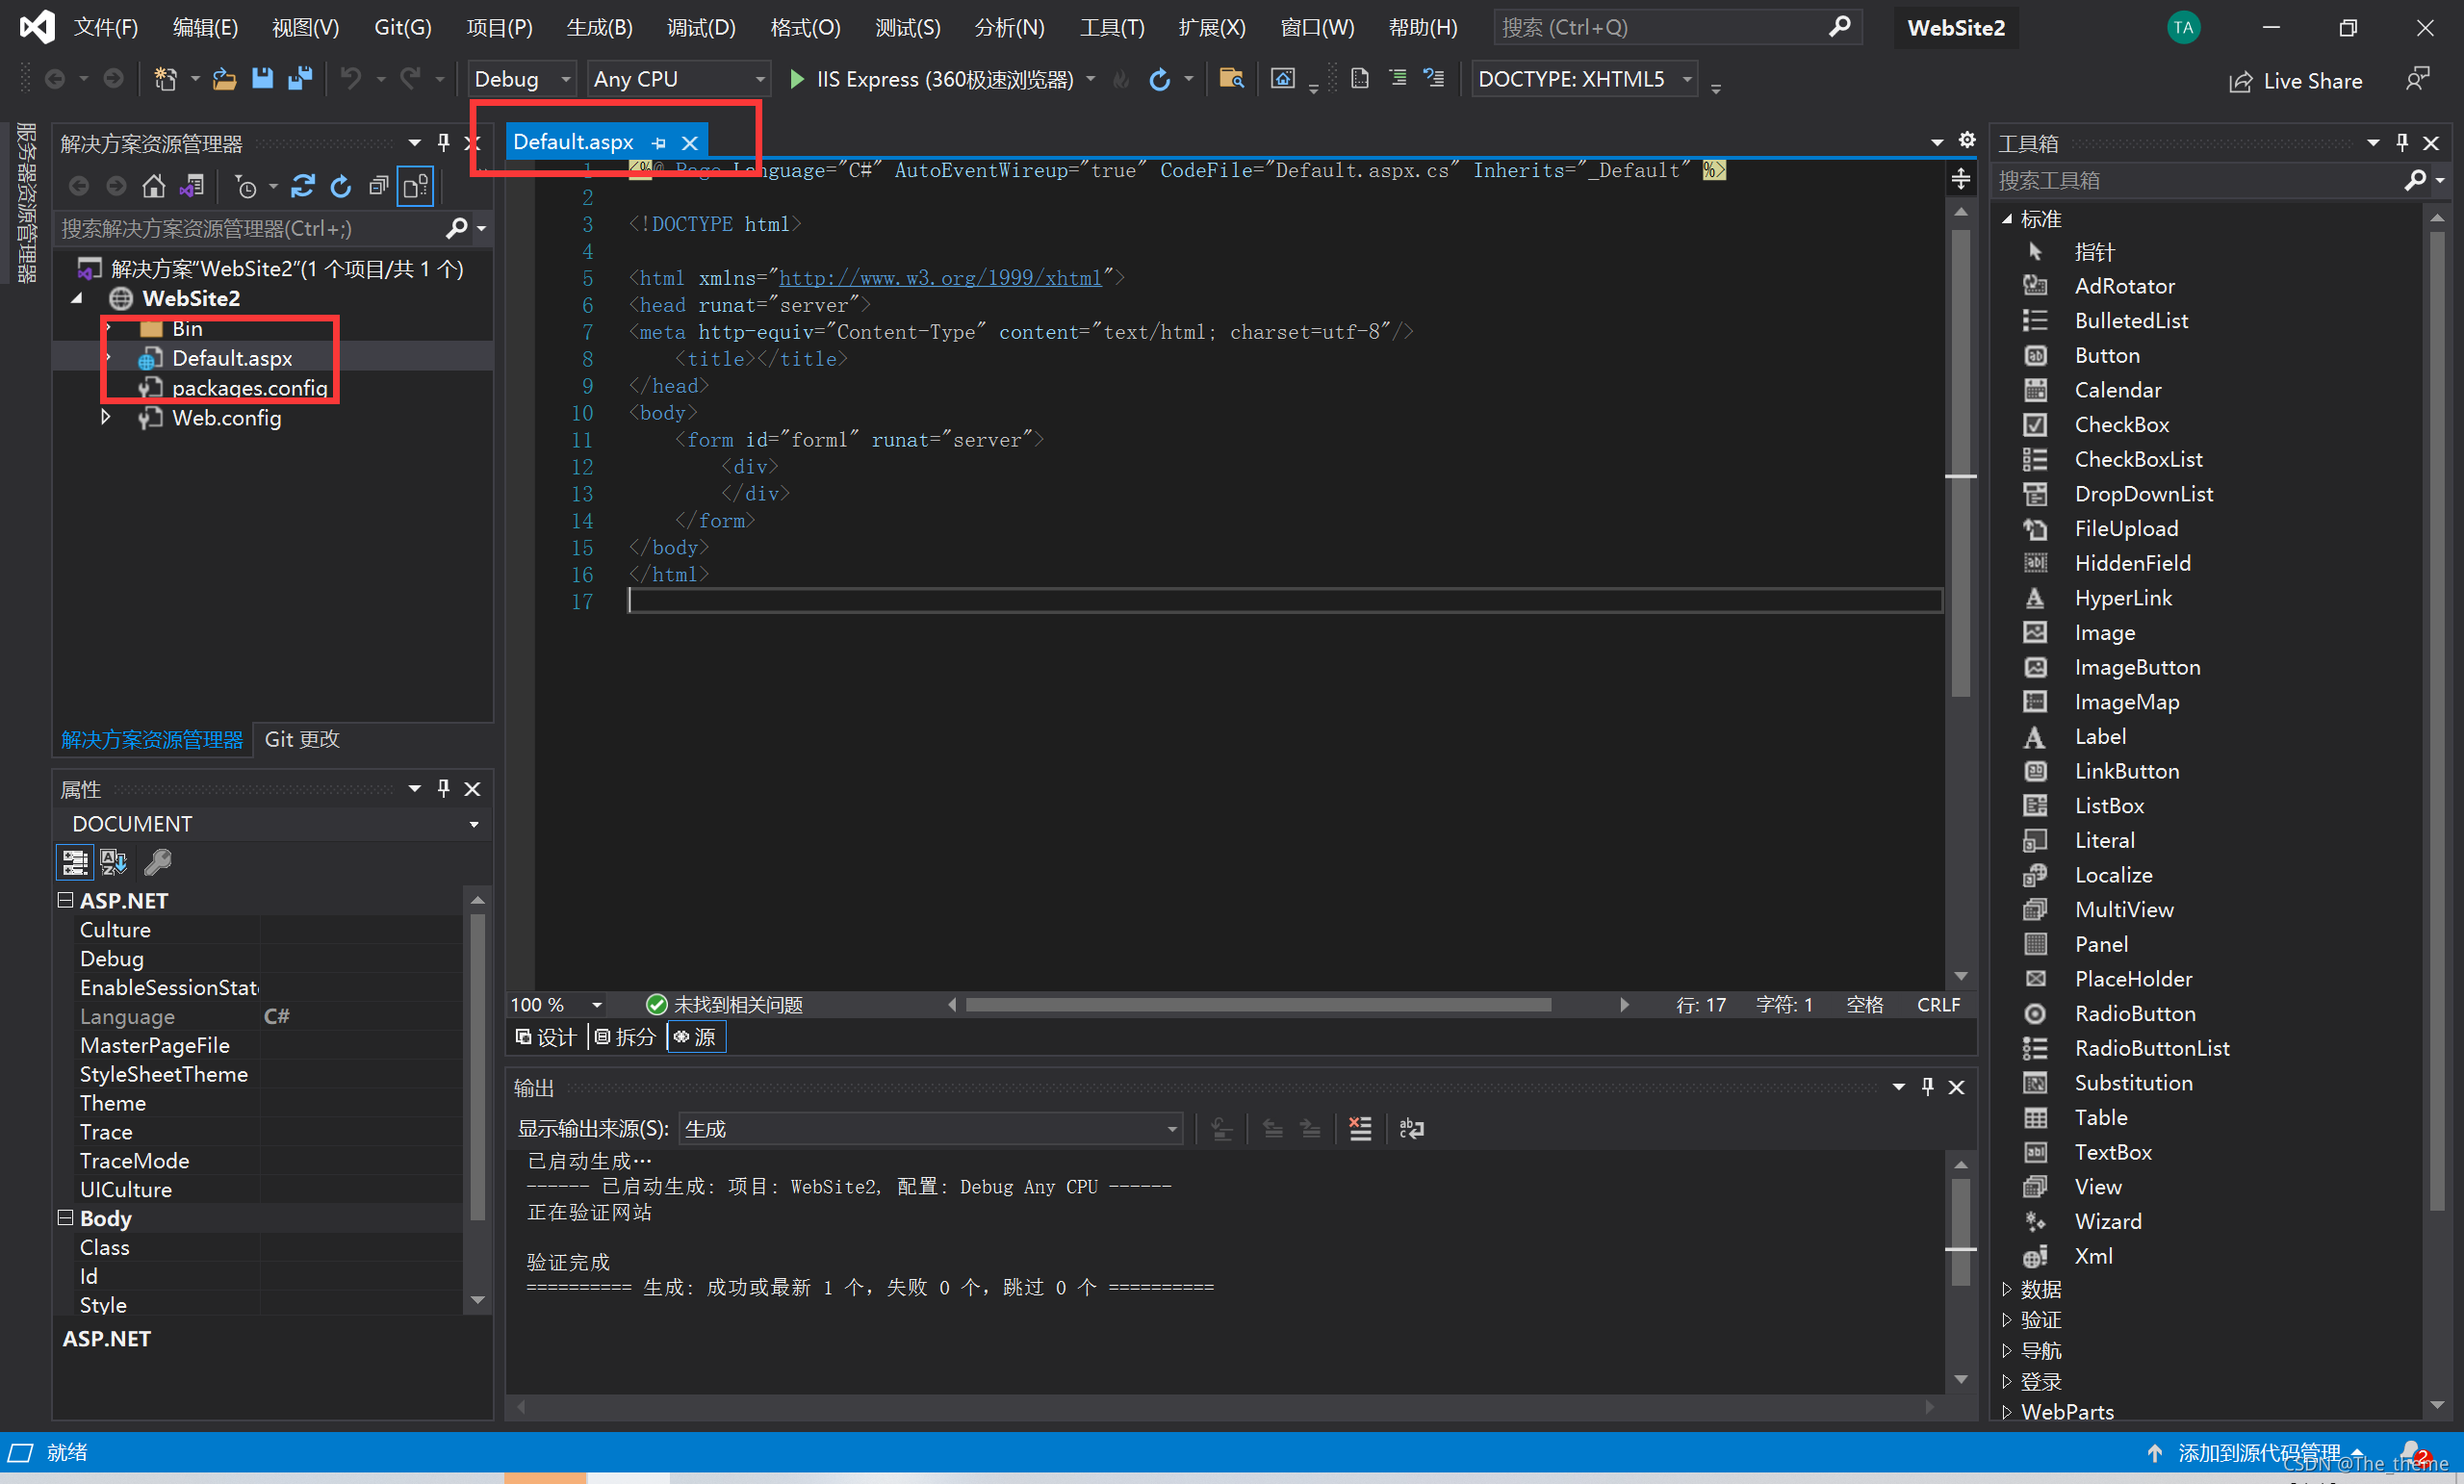Image resolution: width=2464 pixels, height=1484 pixels.
Task: Click Refresh icon in Solution Explorer
Action: pyautogui.click(x=341, y=186)
